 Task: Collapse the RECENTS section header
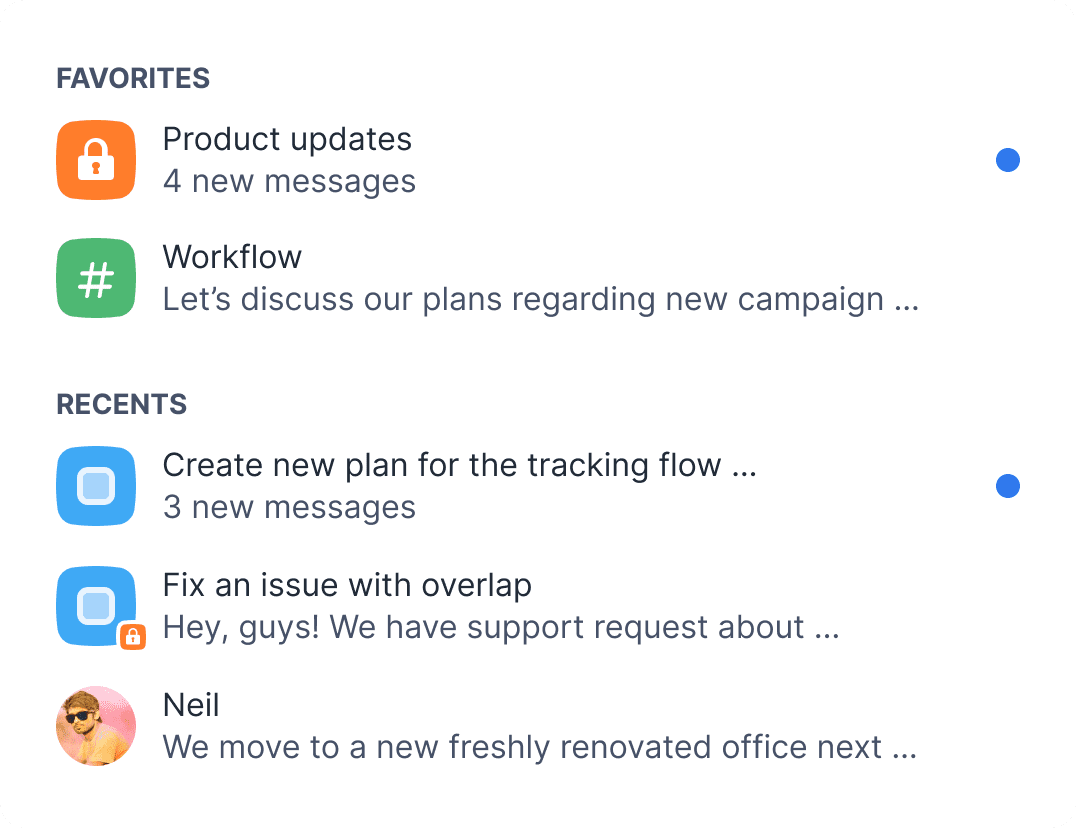[121, 404]
